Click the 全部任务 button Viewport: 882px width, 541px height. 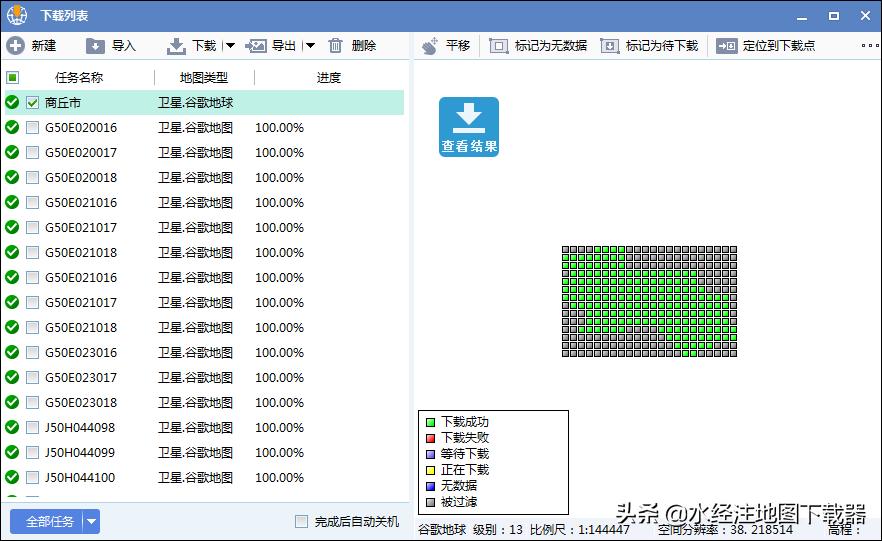pos(50,522)
